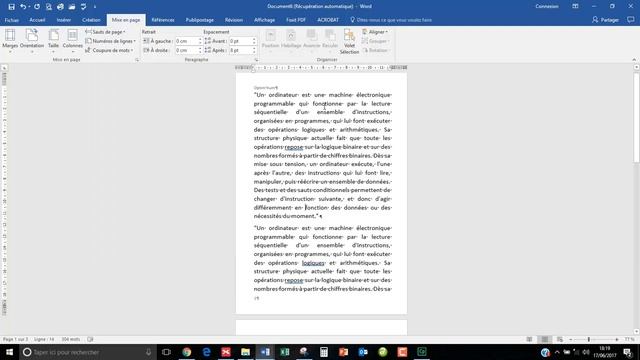Open the Colonnes layout menu
The image size is (640, 360).
tap(73, 41)
